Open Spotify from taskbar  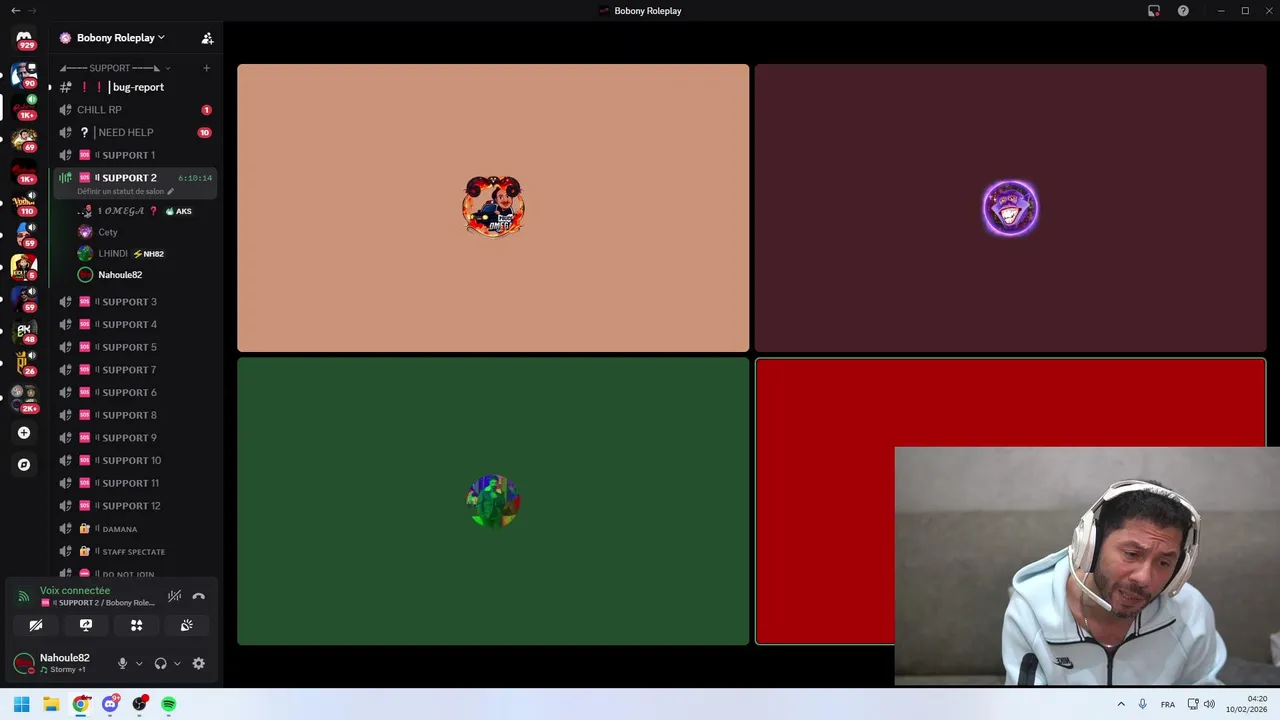click(x=169, y=704)
